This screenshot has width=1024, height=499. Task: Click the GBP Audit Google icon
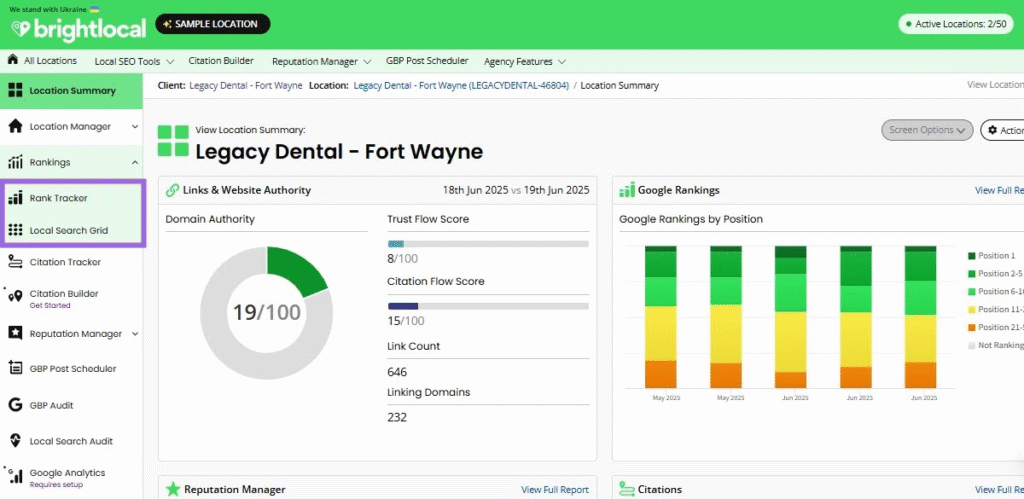[15, 405]
